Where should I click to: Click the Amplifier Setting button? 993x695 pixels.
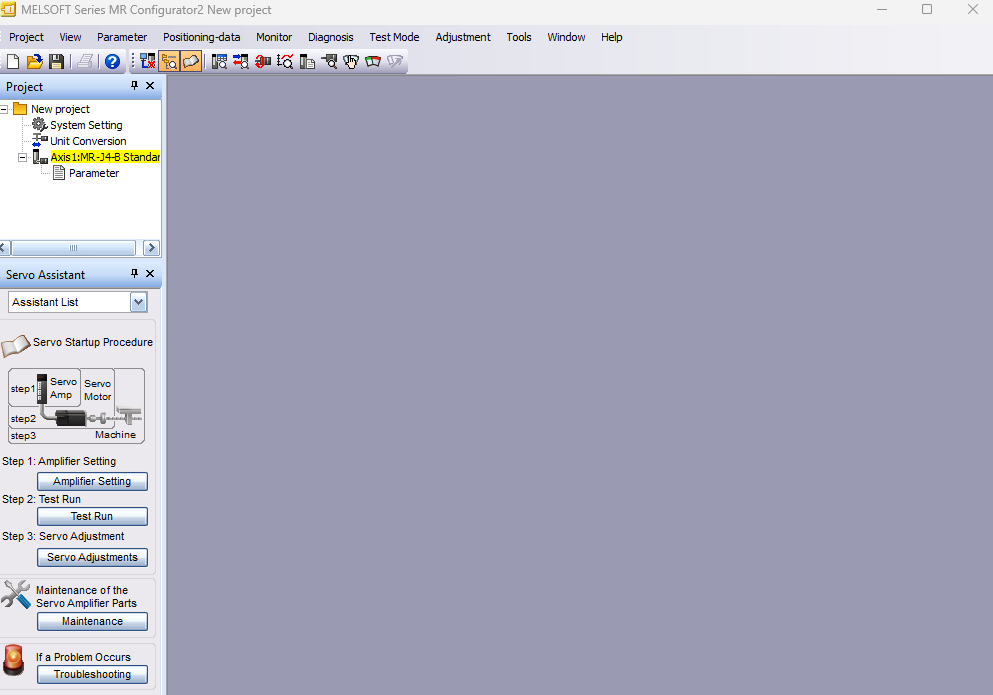[92, 482]
